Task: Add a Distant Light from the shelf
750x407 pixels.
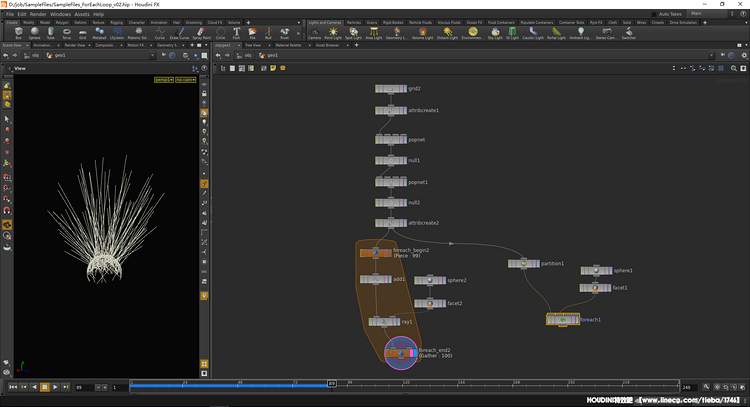Action: (x=447, y=33)
